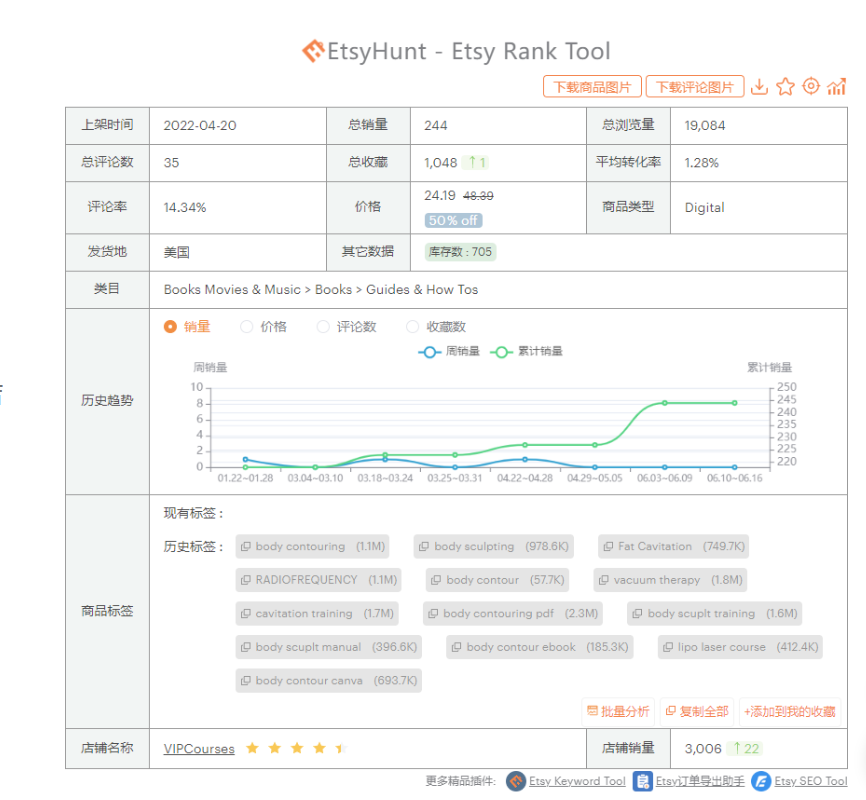Viewport: 866px width, 800px height.
Task: Click the 'body contouring (1.1M)' tag text
Action: coord(320,546)
